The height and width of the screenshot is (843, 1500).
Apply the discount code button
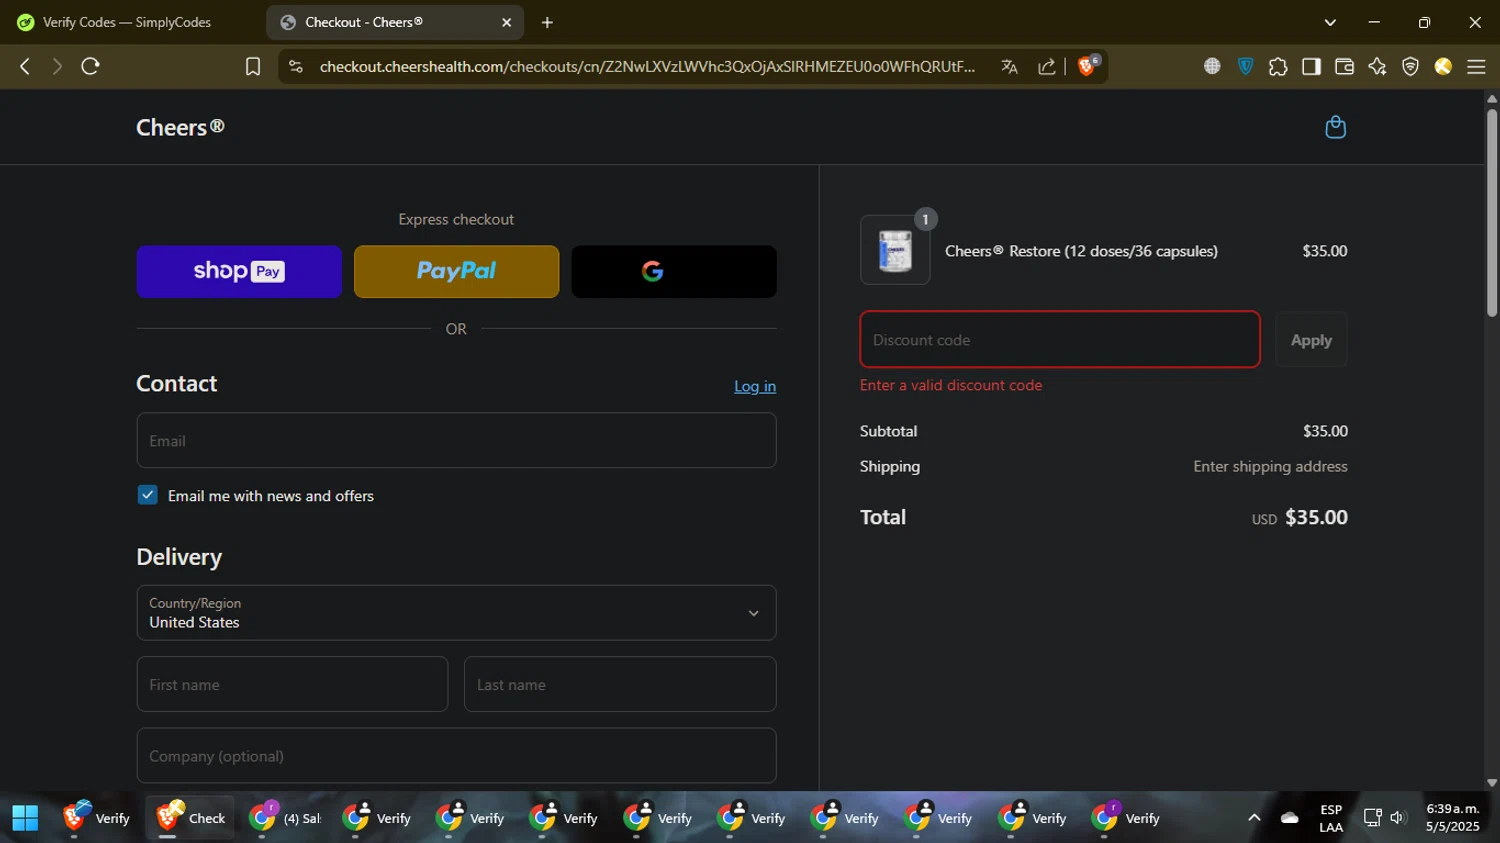point(1311,339)
